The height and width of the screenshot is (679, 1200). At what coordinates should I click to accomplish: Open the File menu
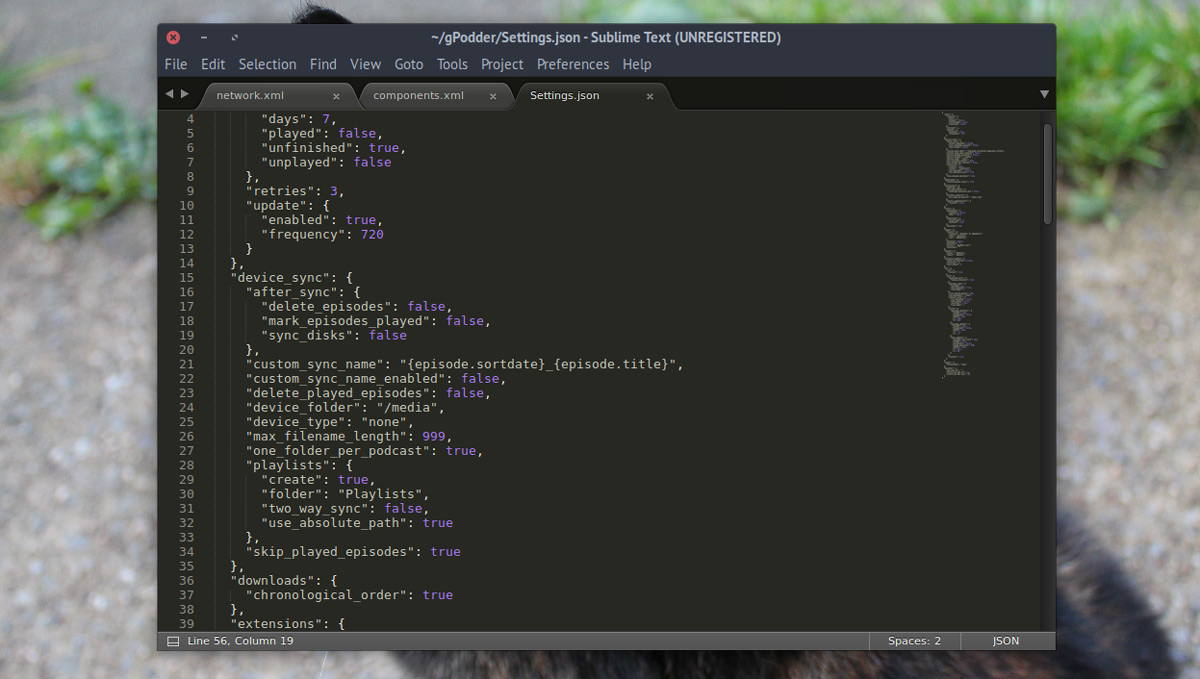(x=176, y=64)
